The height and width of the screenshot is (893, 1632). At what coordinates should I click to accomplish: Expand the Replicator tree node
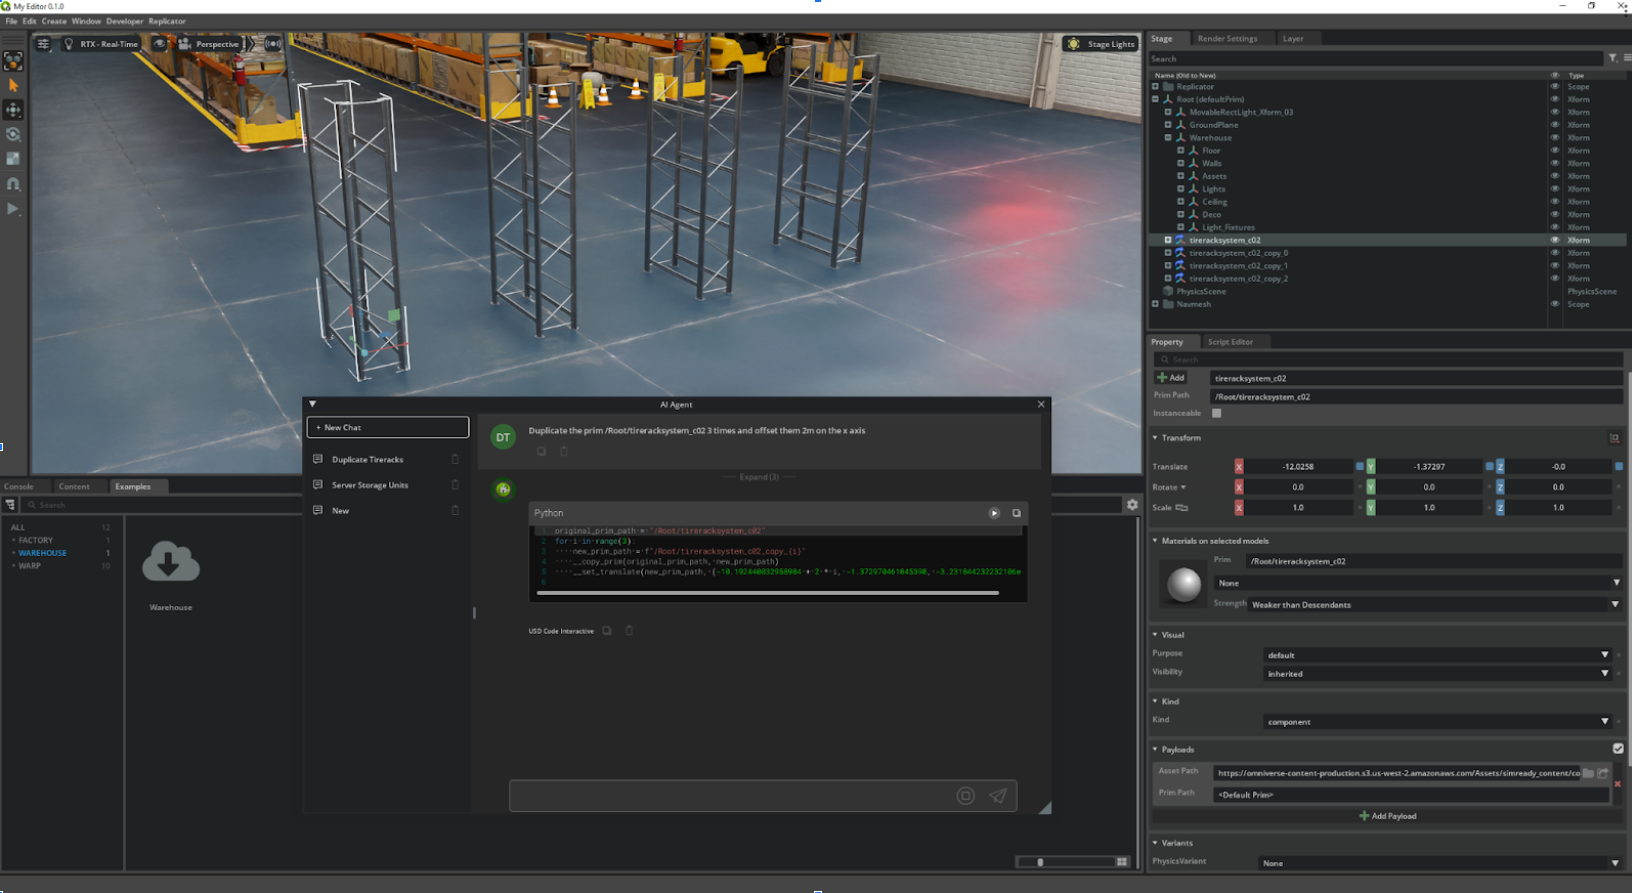(1156, 87)
